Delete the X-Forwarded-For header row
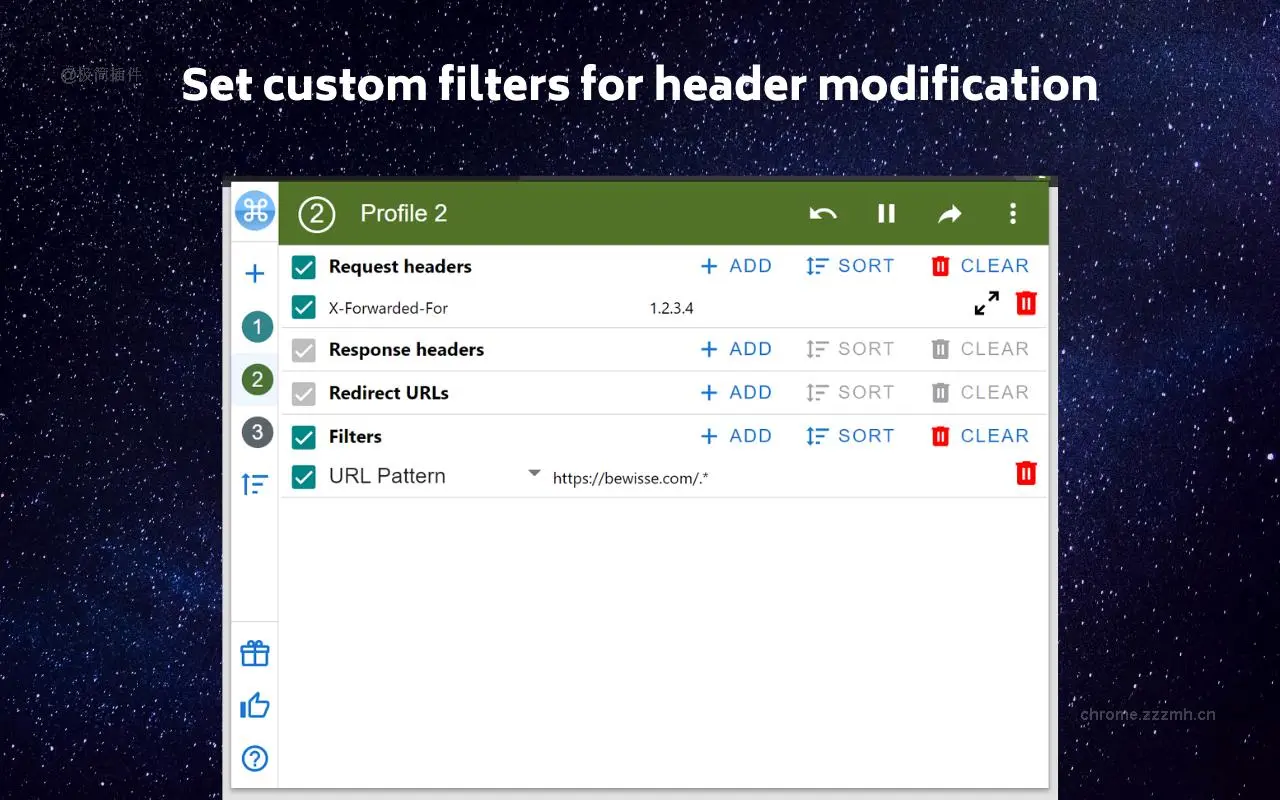This screenshot has height=800, width=1280. pyautogui.click(x=1025, y=303)
